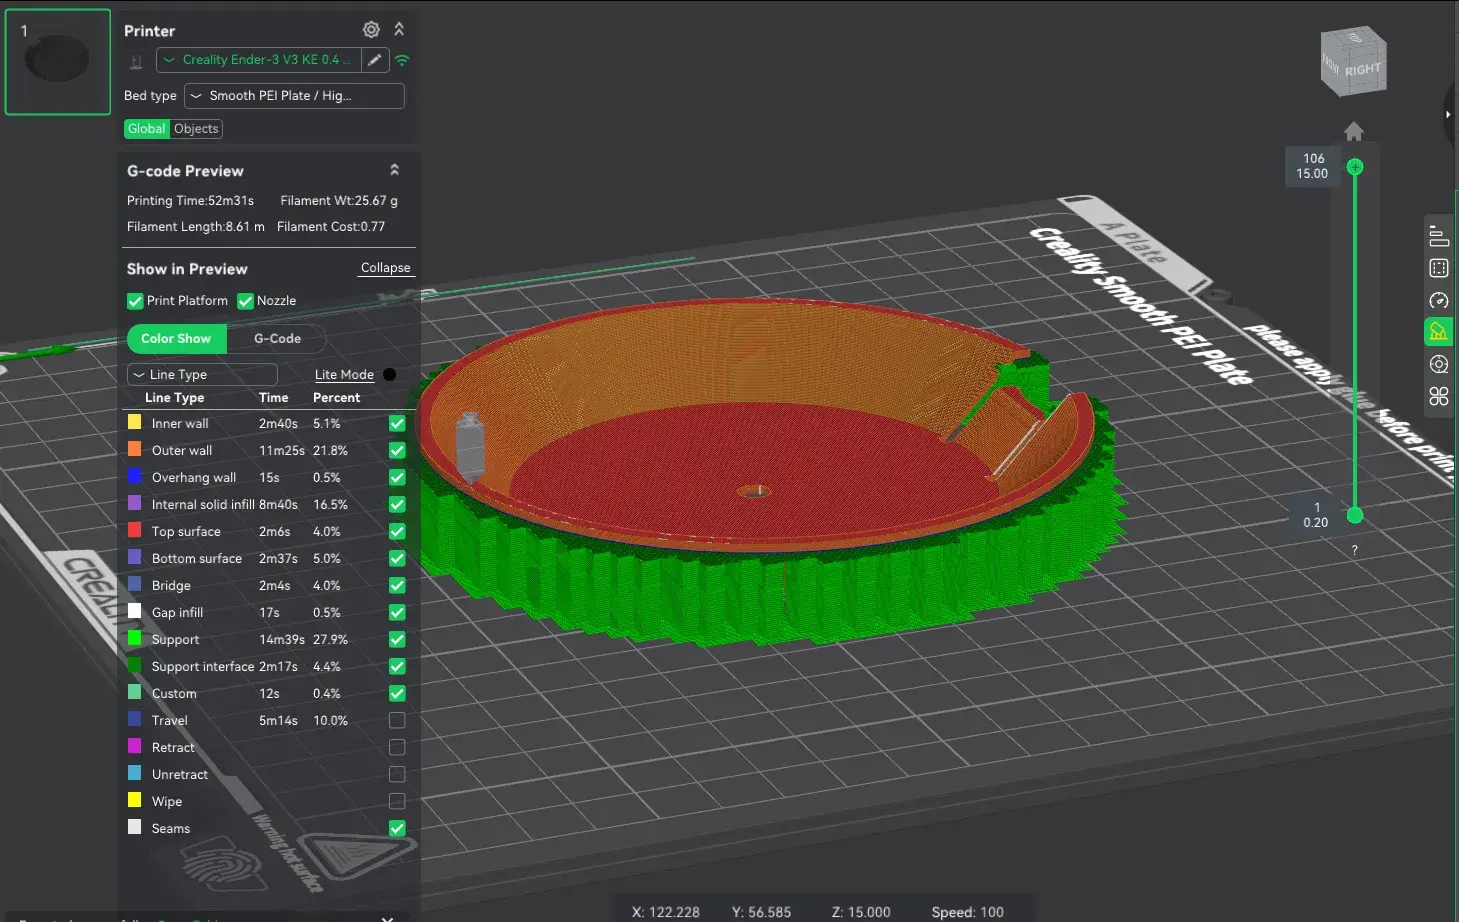This screenshot has height=922, width=1459.
Task: Hide Seams via checkbox
Action: click(397, 828)
